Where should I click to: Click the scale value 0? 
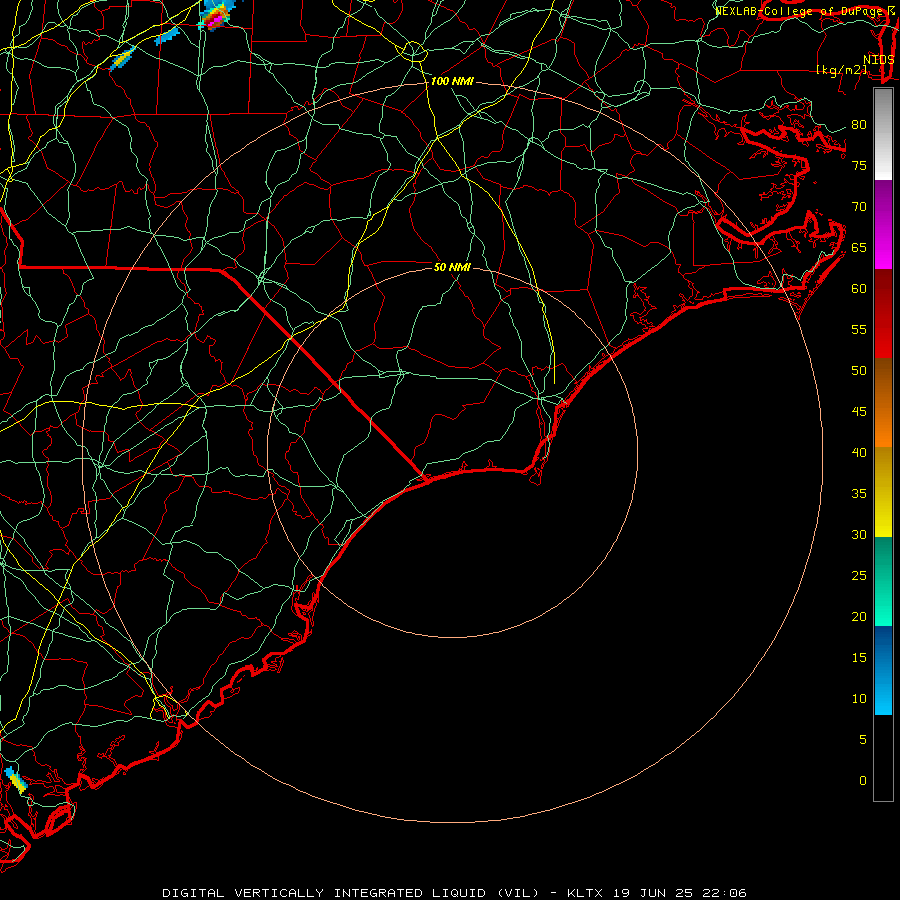pyautogui.click(x=863, y=781)
